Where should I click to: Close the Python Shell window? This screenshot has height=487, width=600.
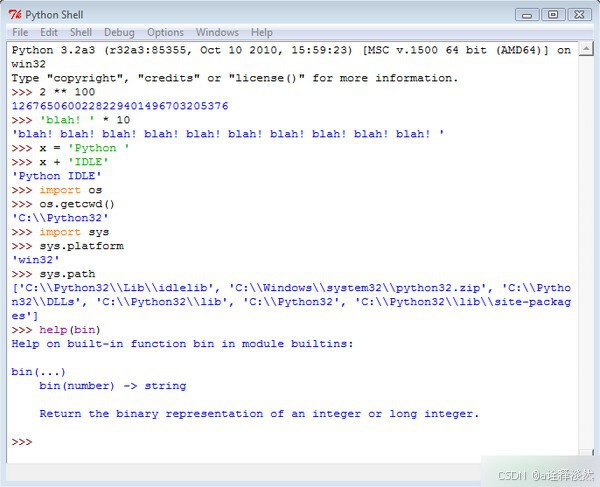click(579, 15)
